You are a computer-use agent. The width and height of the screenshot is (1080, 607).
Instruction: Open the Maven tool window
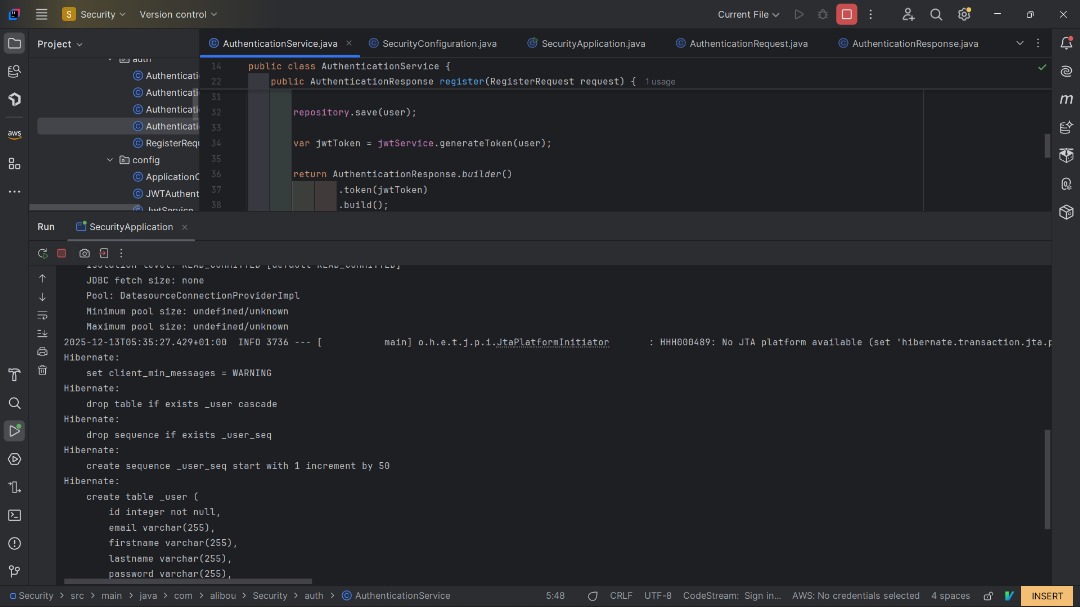pyautogui.click(x=1066, y=99)
